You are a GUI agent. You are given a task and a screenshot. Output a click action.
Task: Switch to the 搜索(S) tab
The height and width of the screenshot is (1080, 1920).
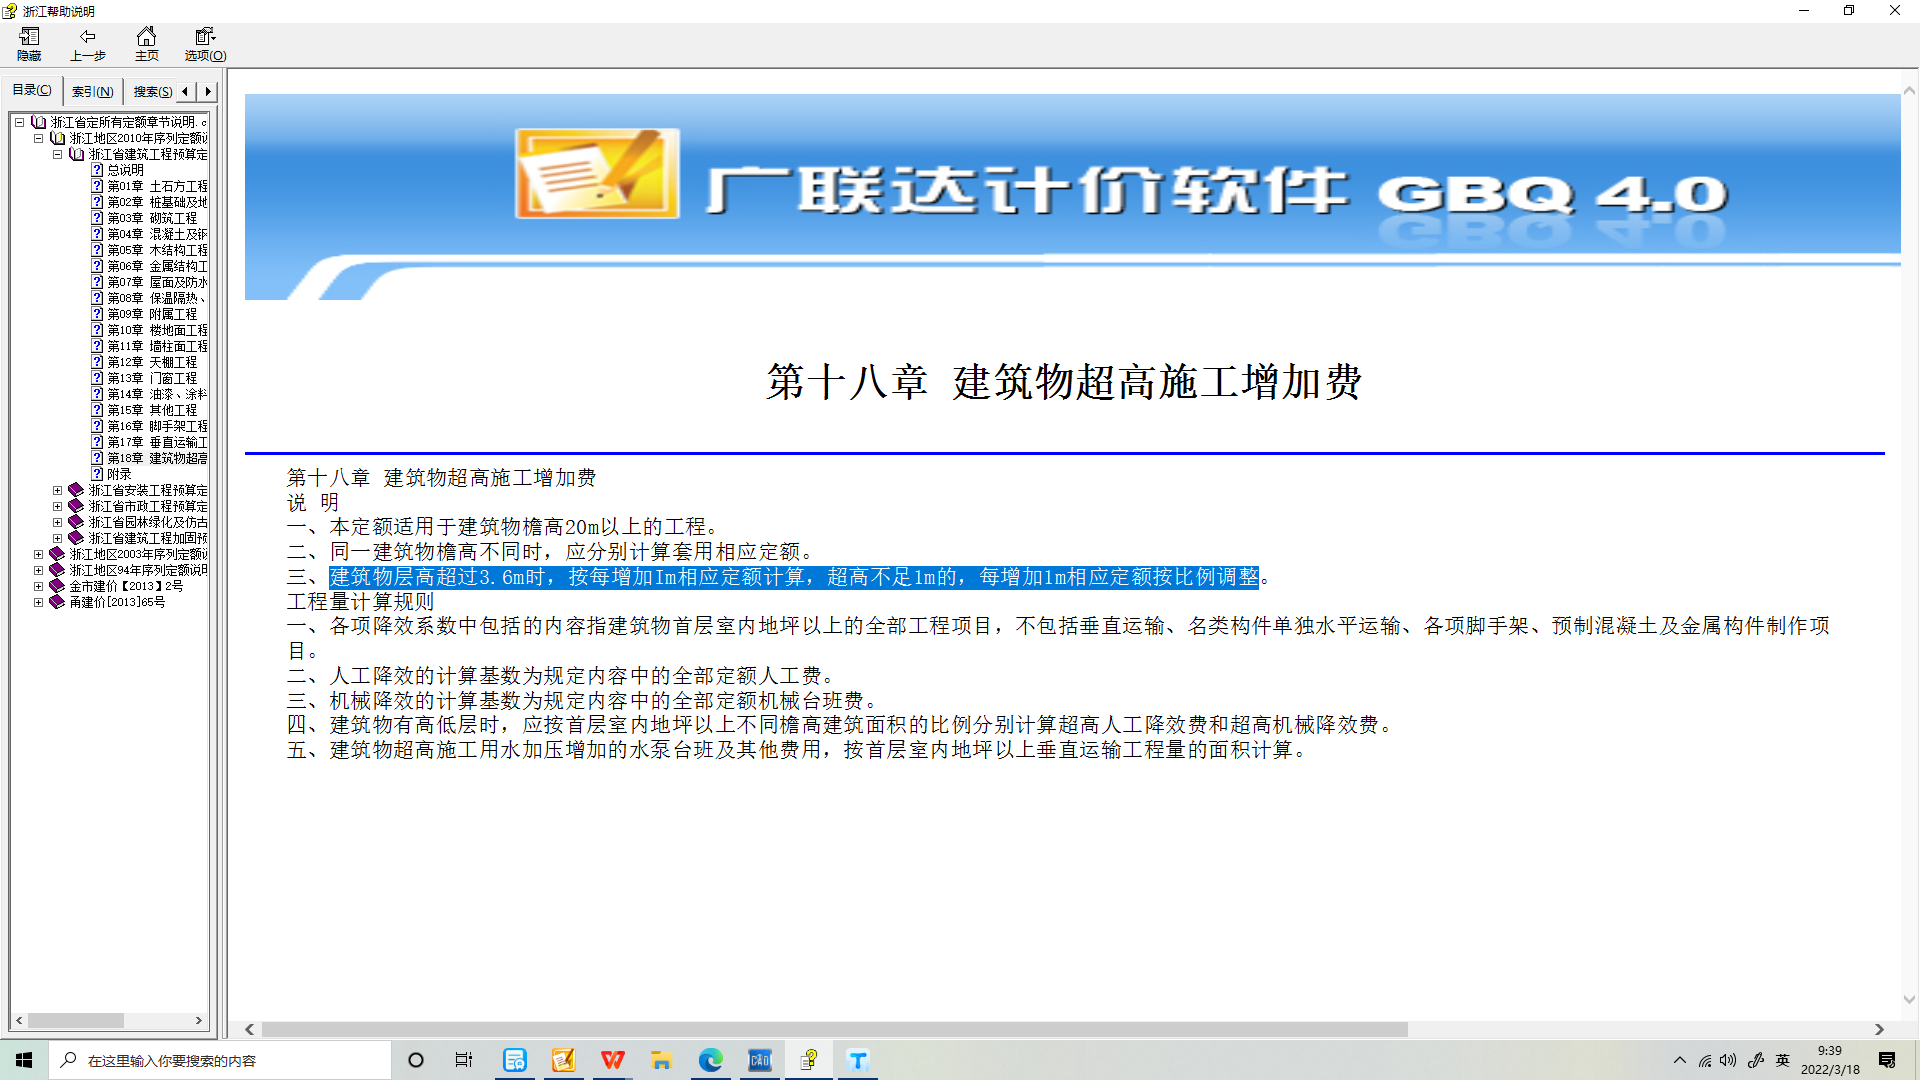pyautogui.click(x=153, y=91)
